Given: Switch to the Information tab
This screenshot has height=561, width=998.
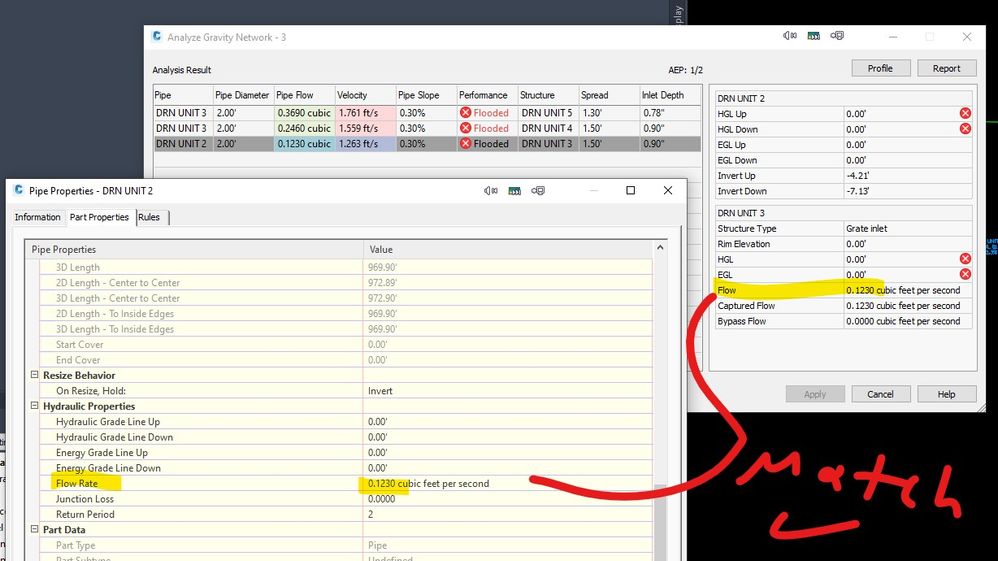Looking at the screenshot, I should pos(38,217).
